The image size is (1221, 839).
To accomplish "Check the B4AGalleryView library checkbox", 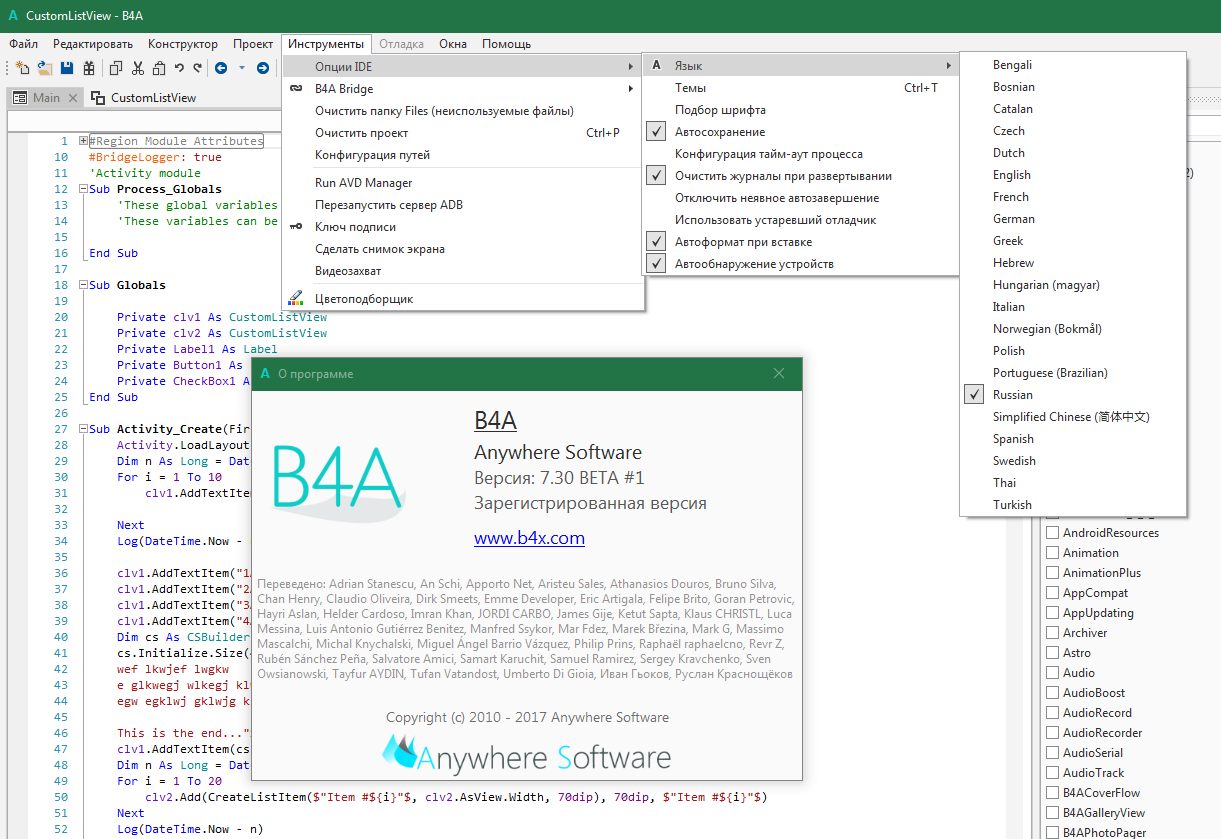I will tap(1052, 813).
